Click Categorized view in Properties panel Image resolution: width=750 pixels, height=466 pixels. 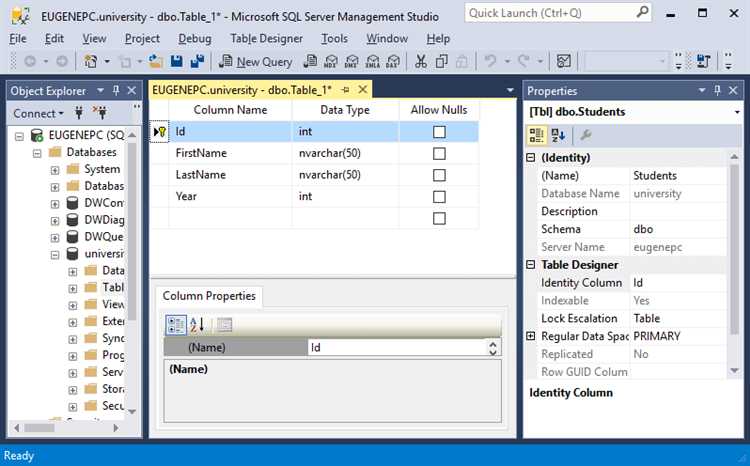[537, 135]
